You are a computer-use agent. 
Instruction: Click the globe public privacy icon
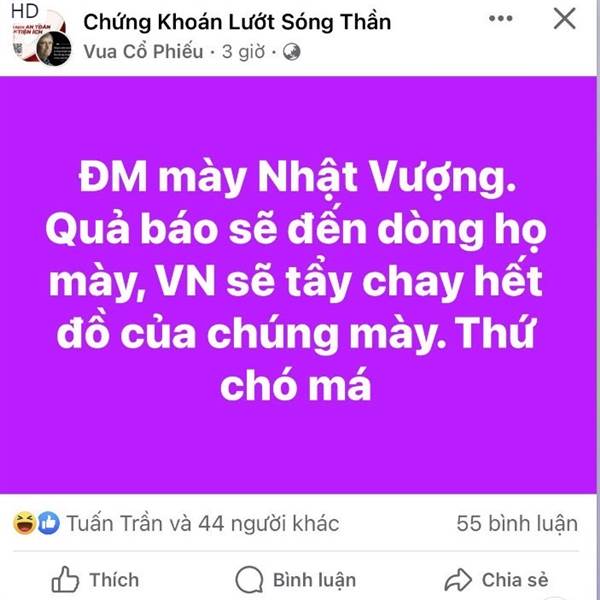pyautogui.click(x=292, y=52)
